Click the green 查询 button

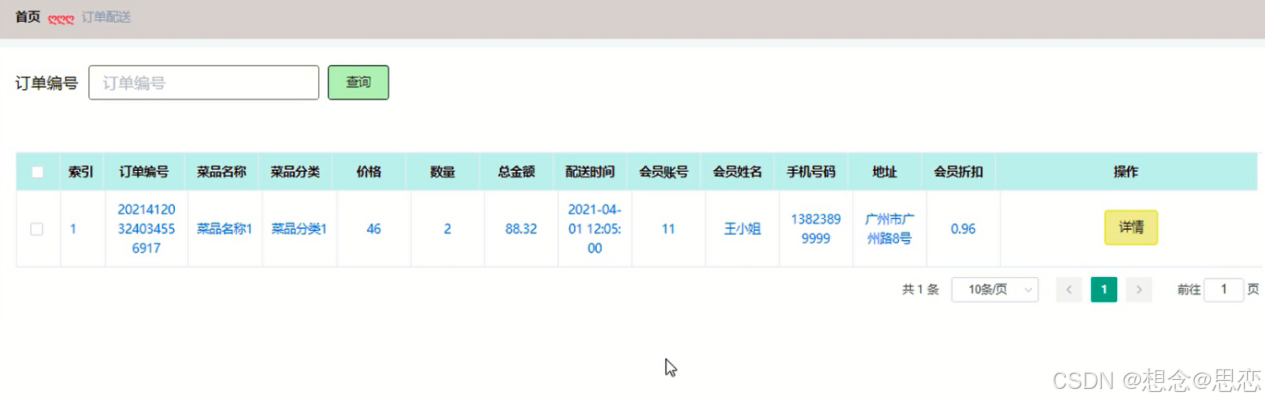point(358,83)
